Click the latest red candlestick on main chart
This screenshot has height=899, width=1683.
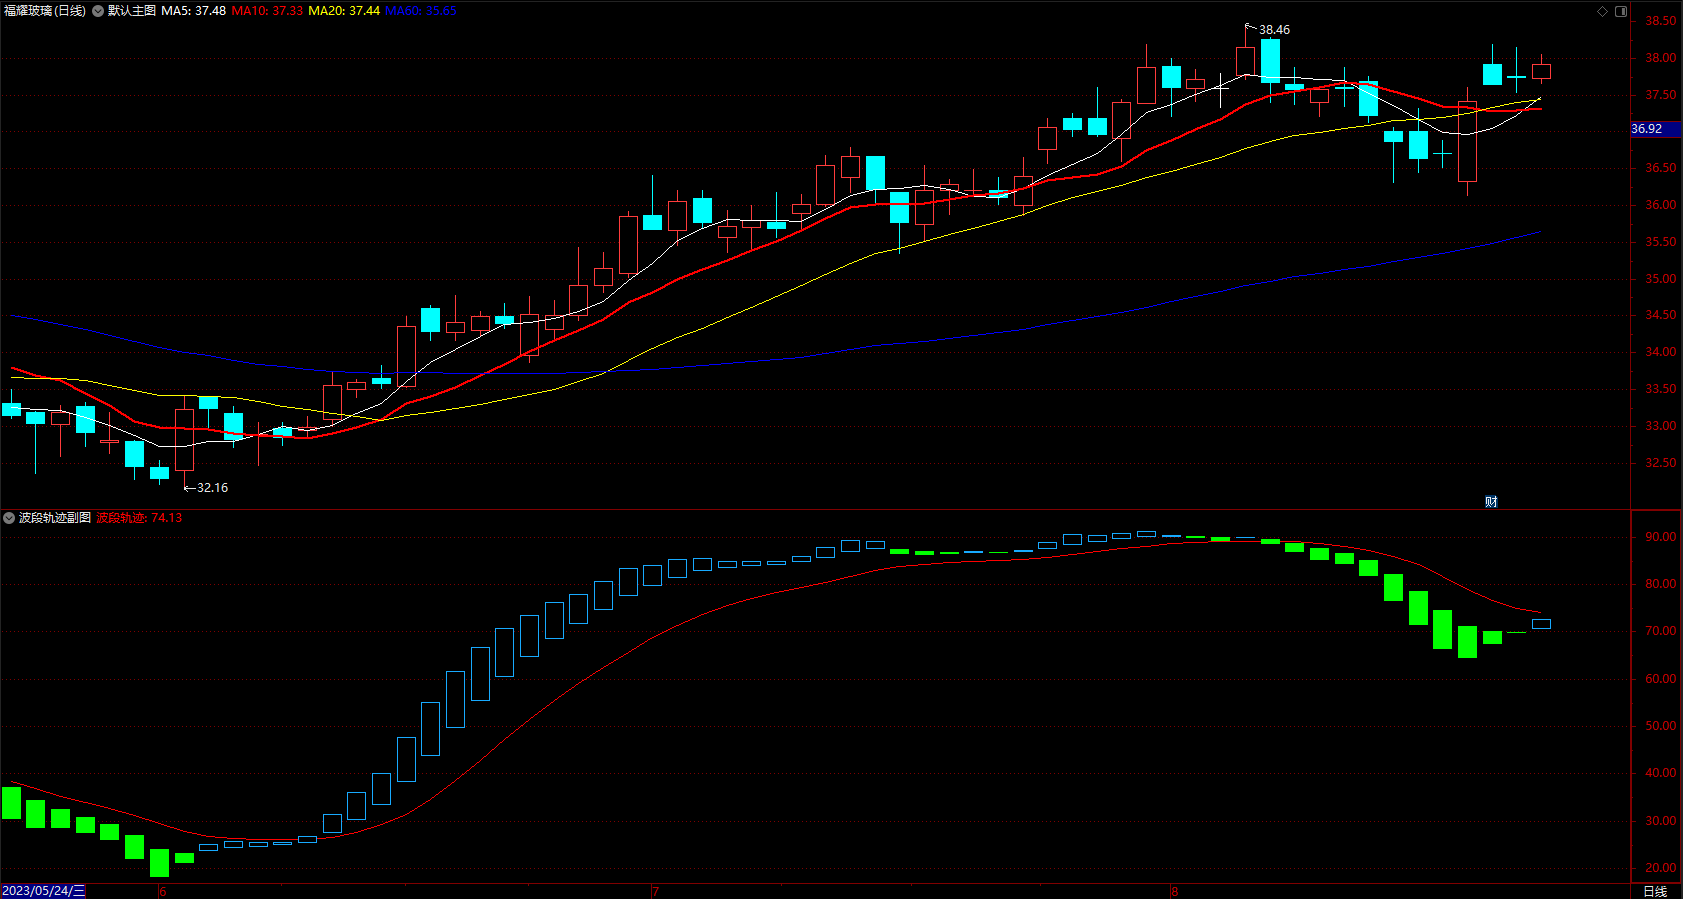pyautogui.click(x=1541, y=71)
